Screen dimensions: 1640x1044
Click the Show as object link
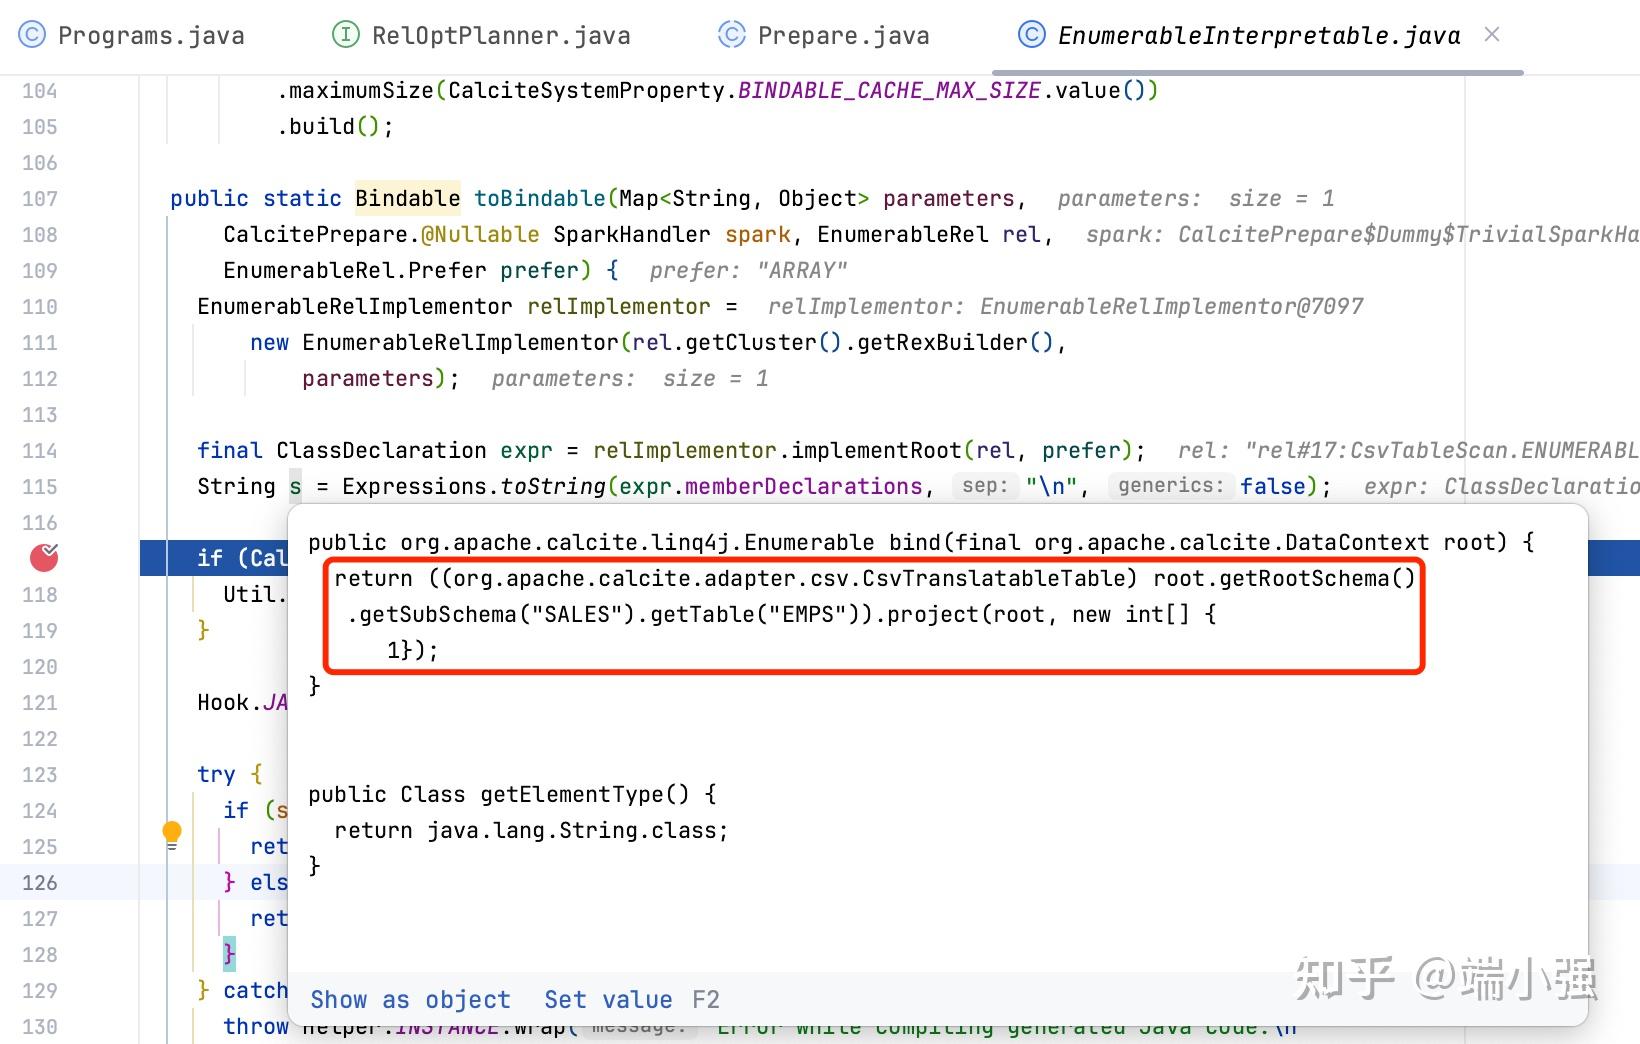(x=410, y=1000)
